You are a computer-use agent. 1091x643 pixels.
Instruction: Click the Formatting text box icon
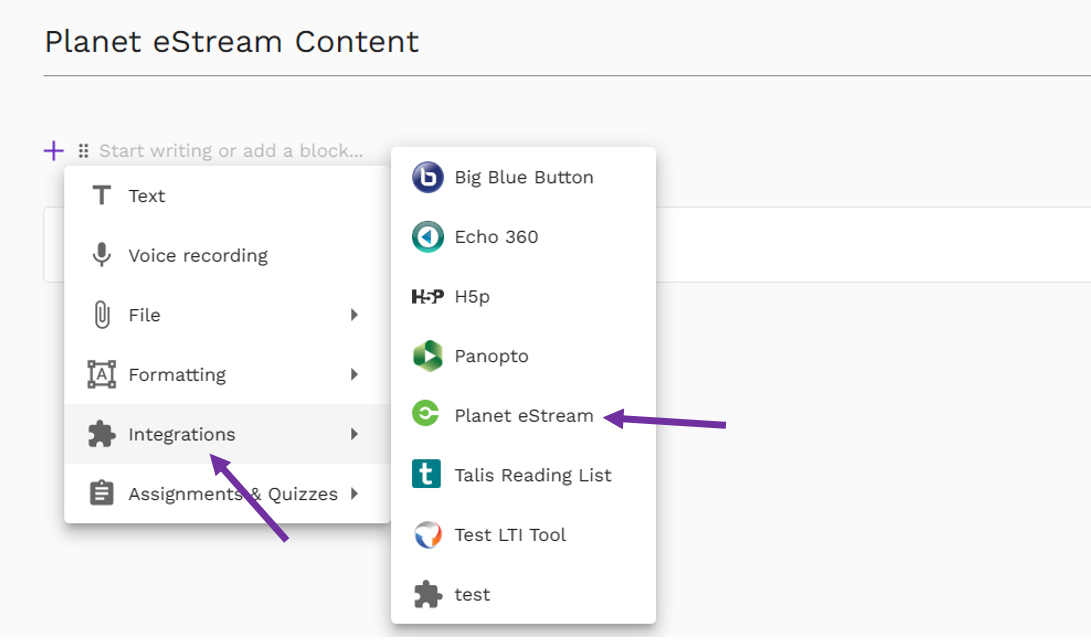(102, 374)
